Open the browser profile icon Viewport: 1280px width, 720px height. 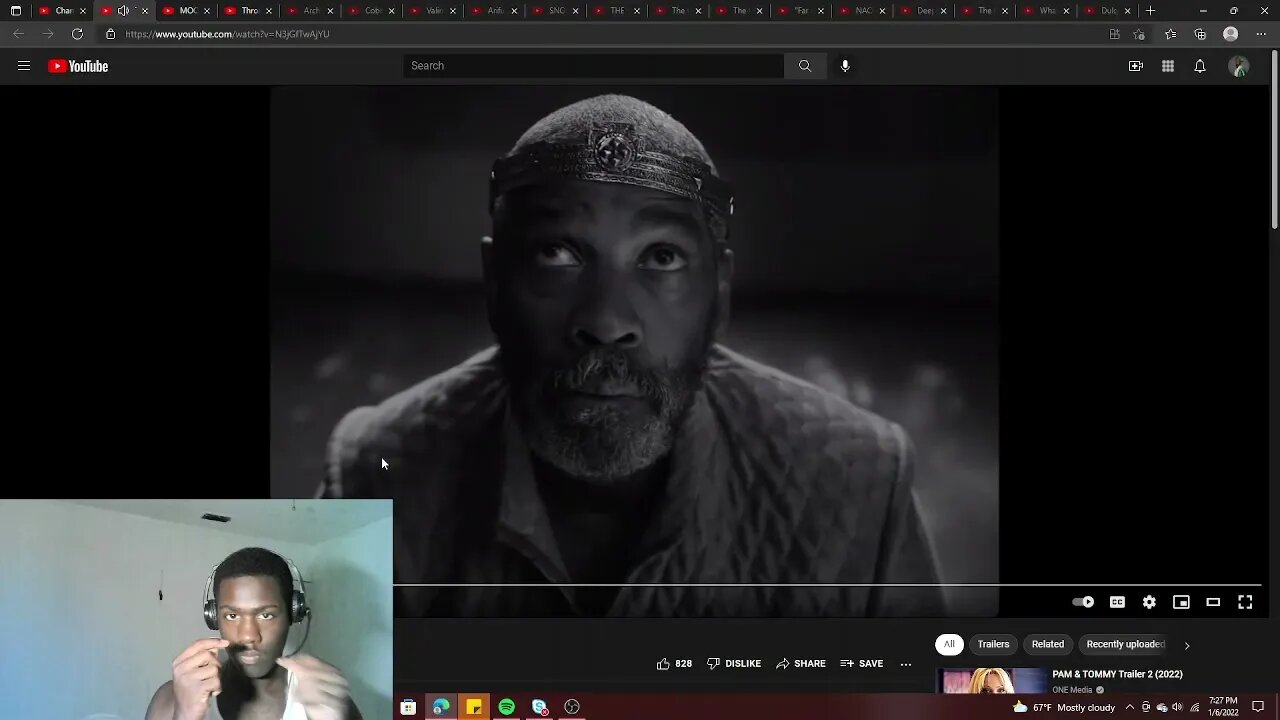coord(1231,34)
